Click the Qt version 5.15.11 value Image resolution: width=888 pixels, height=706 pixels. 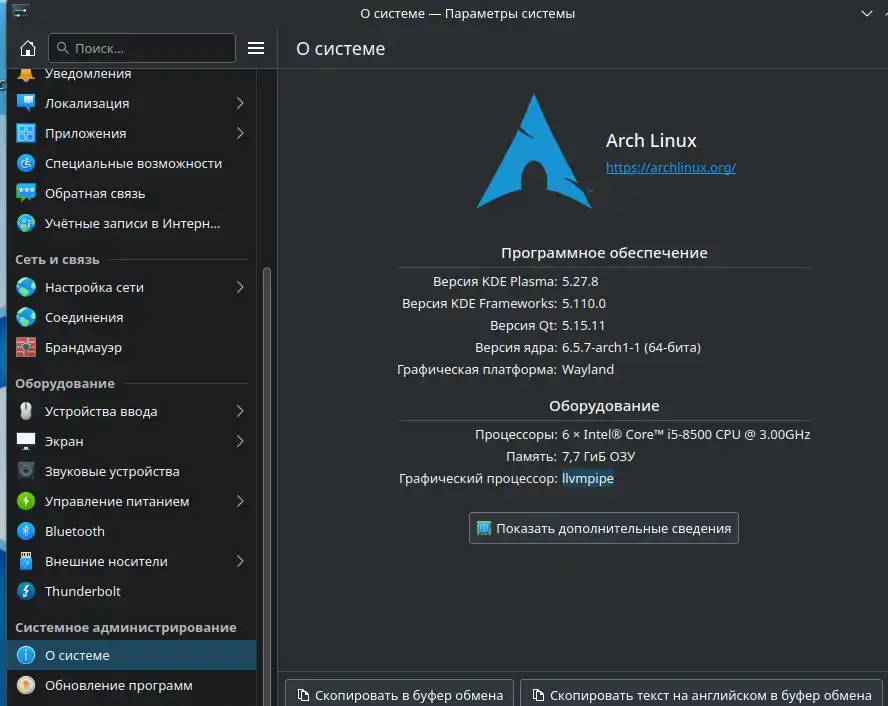[583, 326]
